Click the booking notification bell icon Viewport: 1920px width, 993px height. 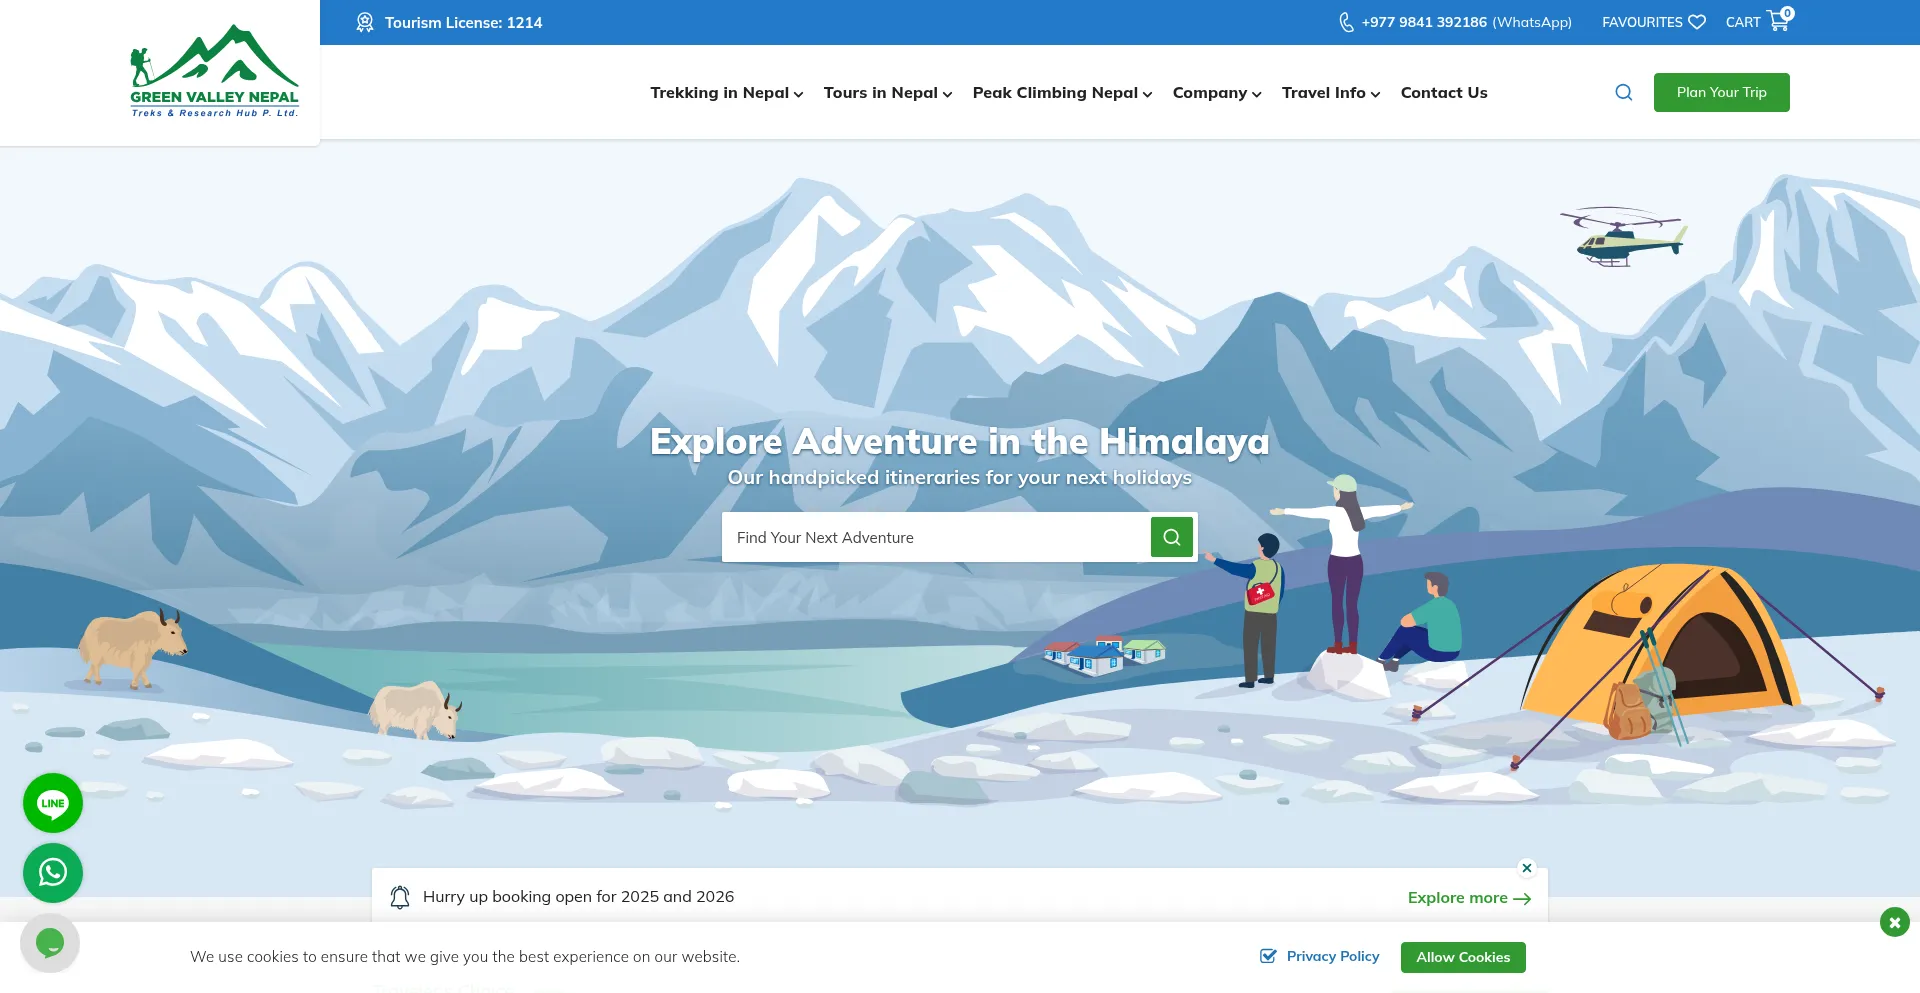click(400, 897)
